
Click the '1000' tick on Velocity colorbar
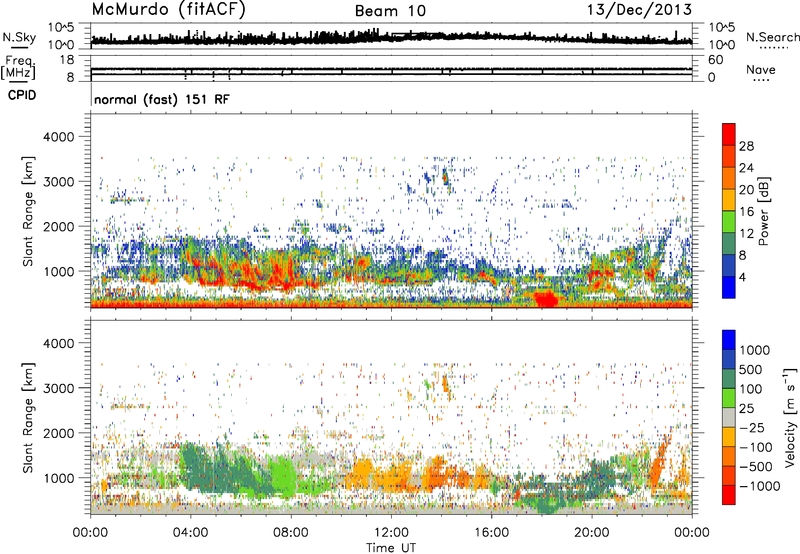click(x=755, y=350)
